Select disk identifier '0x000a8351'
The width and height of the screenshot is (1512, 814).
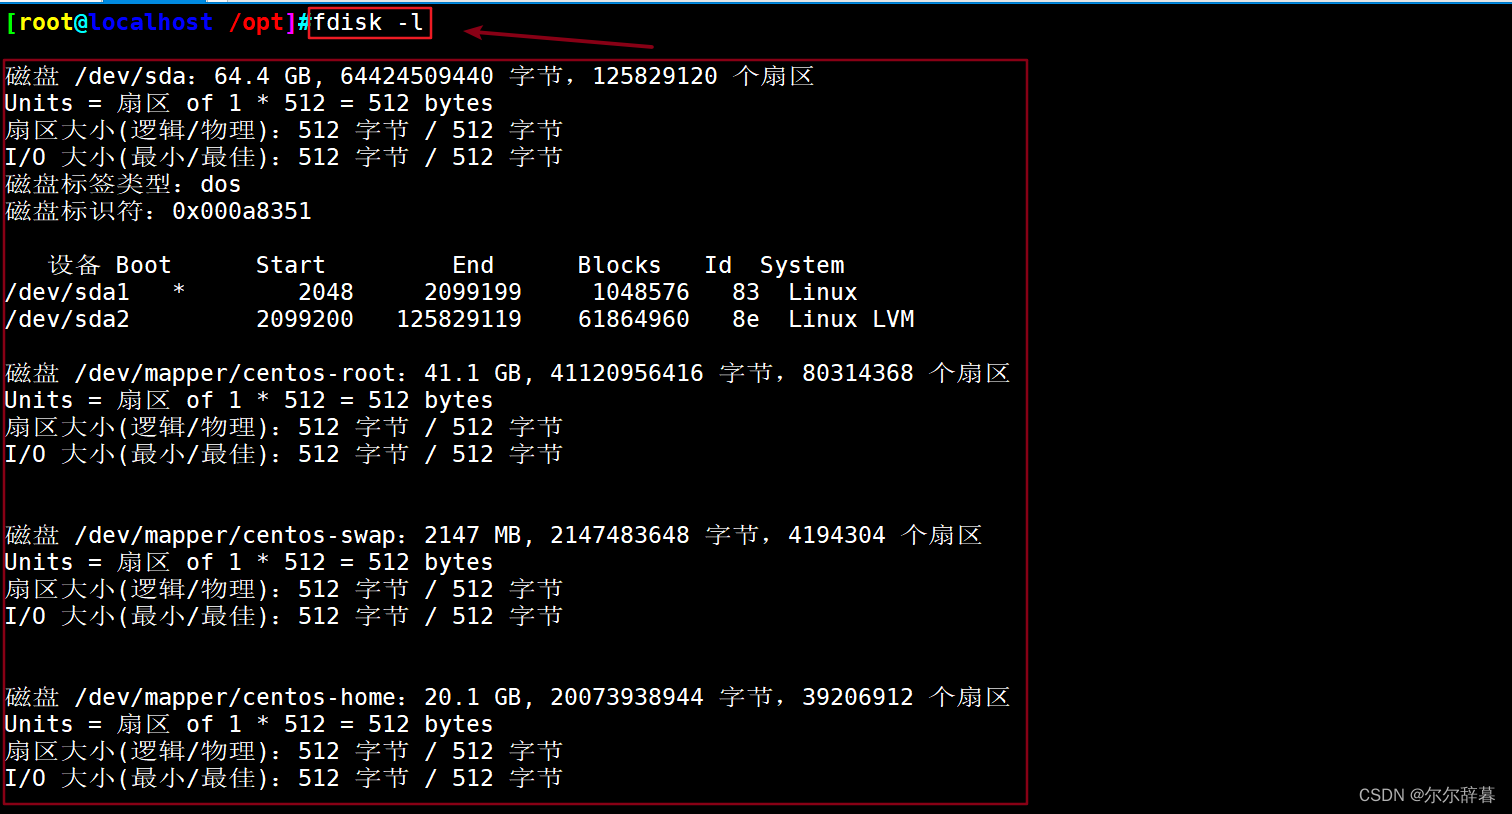[x=242, y=211]
